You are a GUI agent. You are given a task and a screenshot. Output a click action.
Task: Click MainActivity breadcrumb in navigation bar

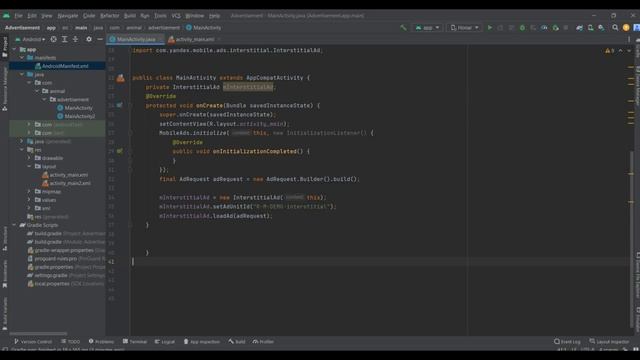pyautogui.click(x=204, y=28)
